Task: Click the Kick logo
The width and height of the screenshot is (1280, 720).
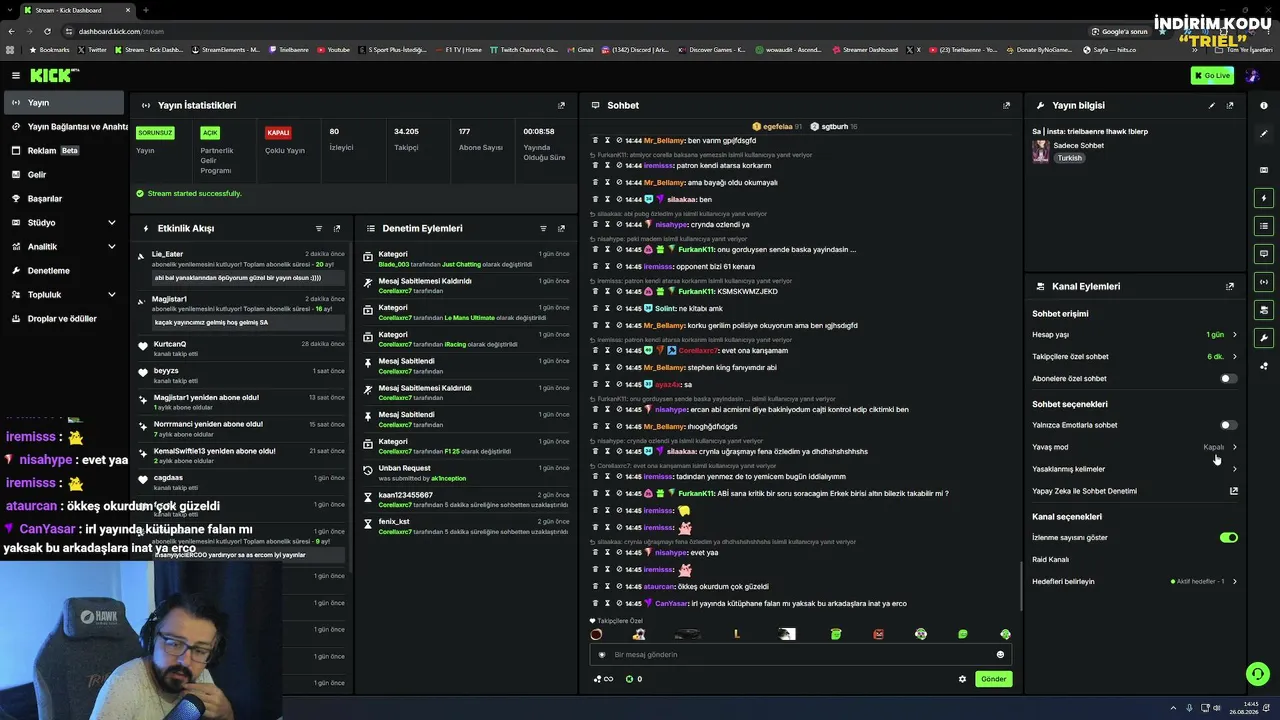Action: 54,75
